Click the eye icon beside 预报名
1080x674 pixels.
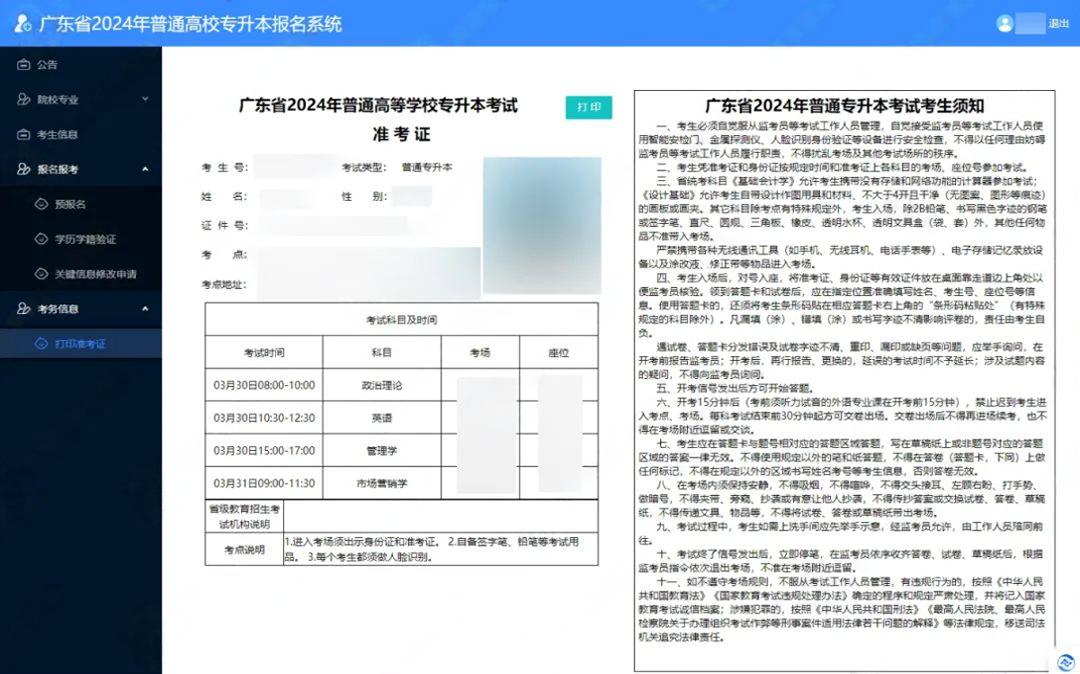(x=41, y=204)
